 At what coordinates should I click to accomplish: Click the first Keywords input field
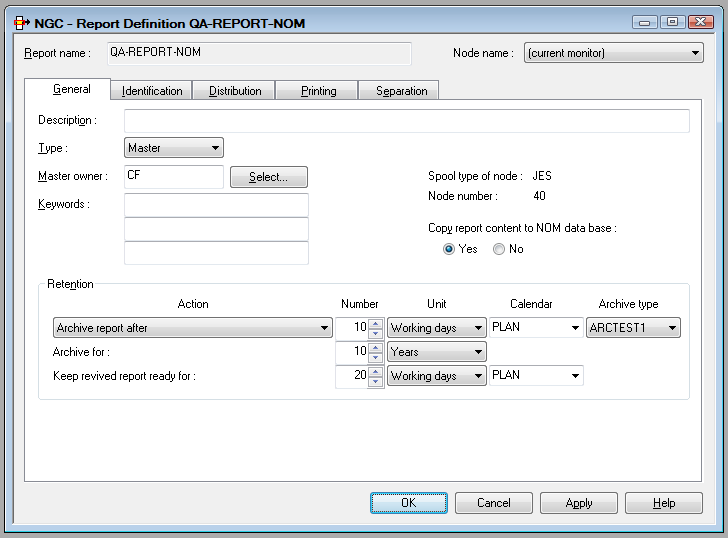pos(216,205)
